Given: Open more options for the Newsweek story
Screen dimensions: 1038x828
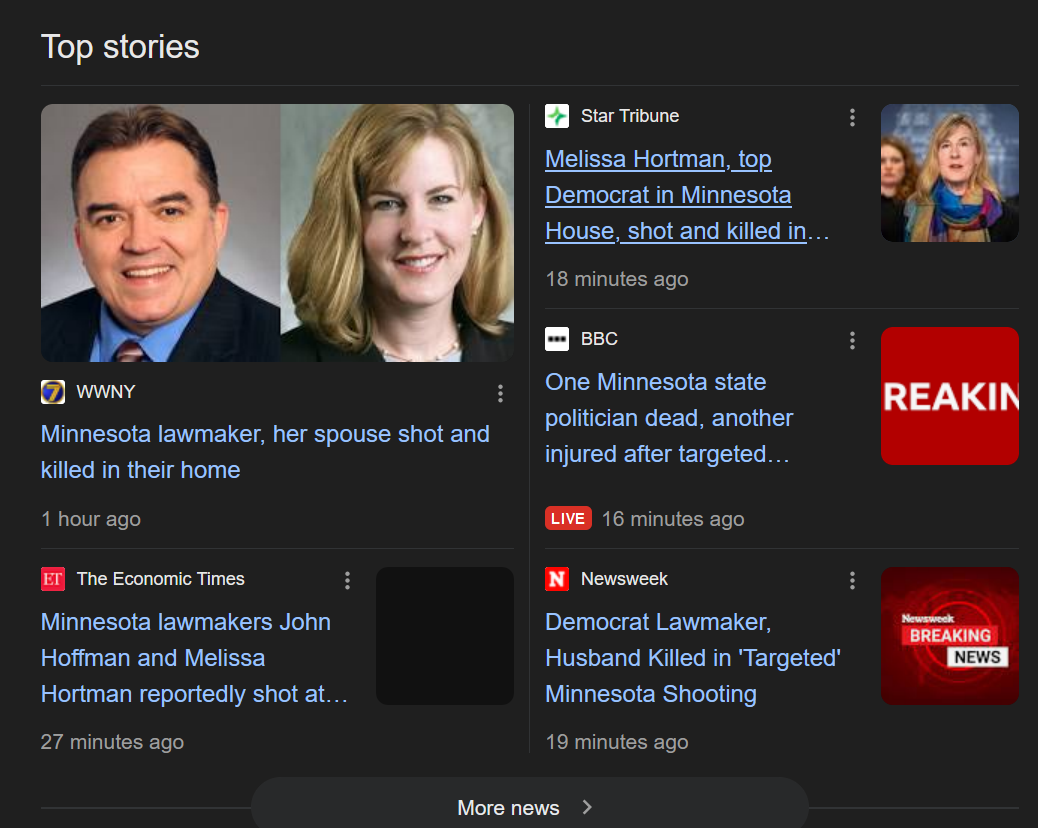Looking at the screenshot, I should [x=852, y=581].
